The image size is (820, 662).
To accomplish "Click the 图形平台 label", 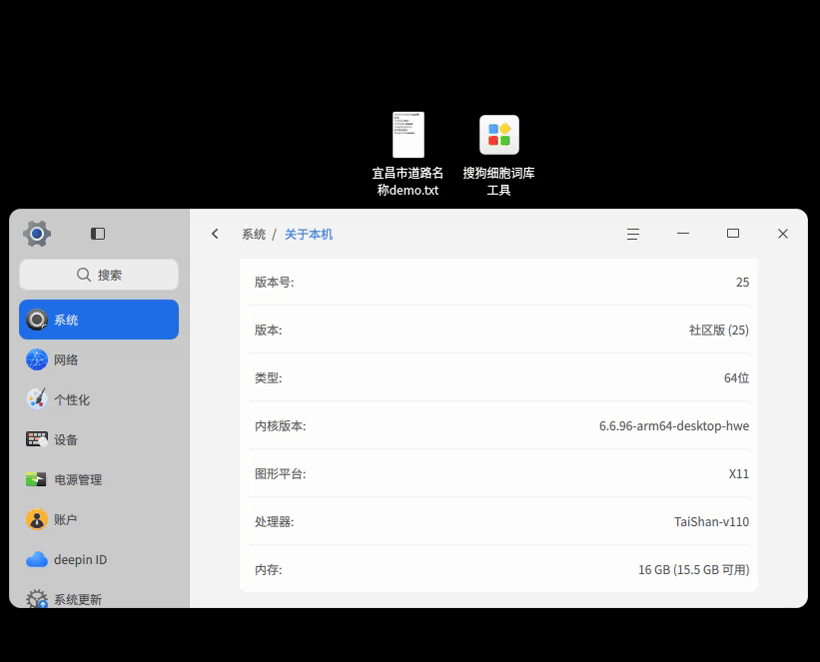I will coord(280,474).
